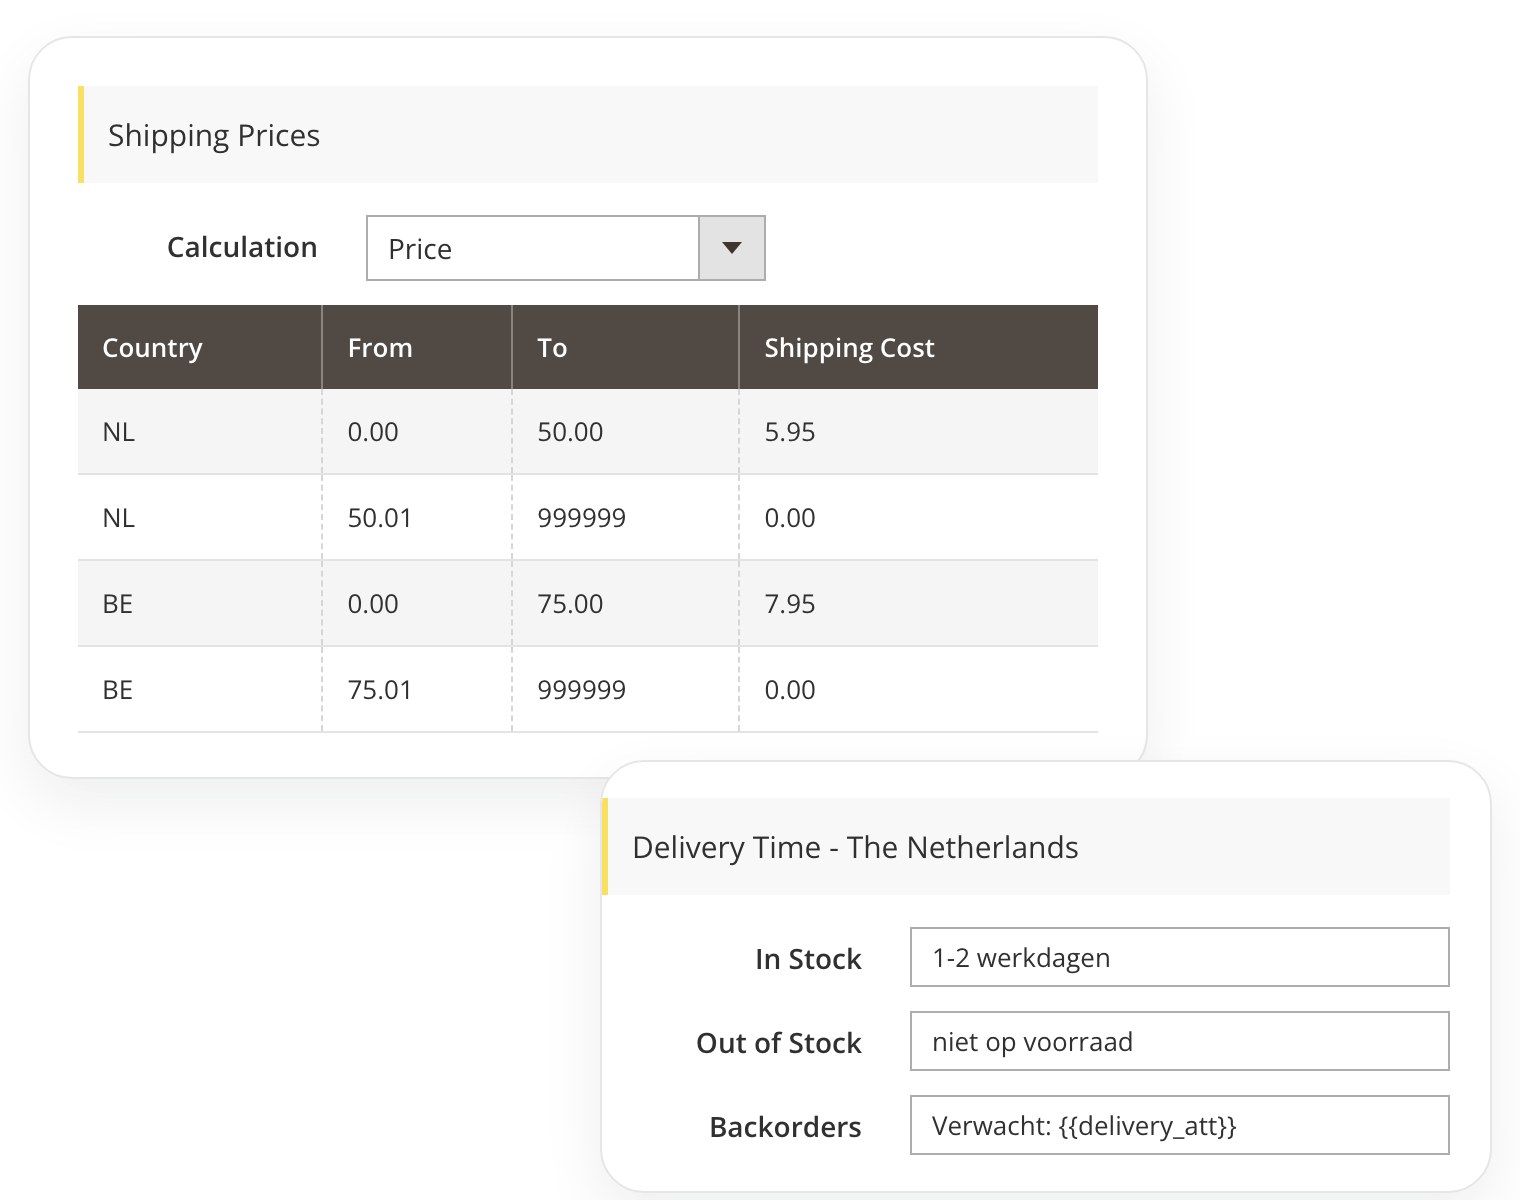Click the Delivery Time - The Netherlands heading
The height and width of the screenshot is (1200, 1520).
pos(855,847)
